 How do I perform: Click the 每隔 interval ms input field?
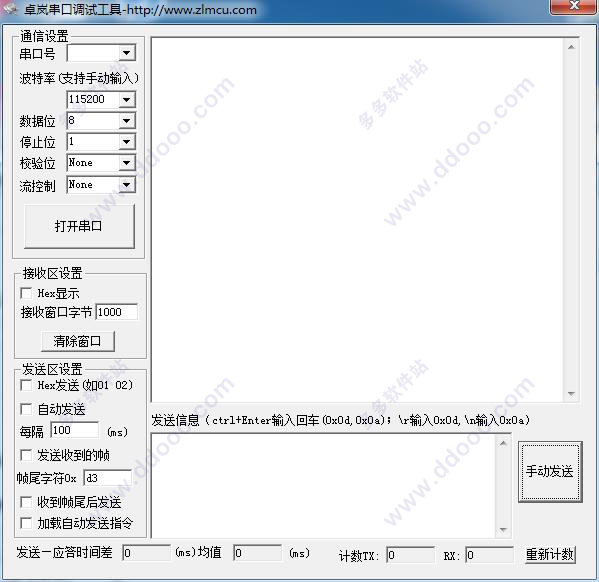(74, 430)
